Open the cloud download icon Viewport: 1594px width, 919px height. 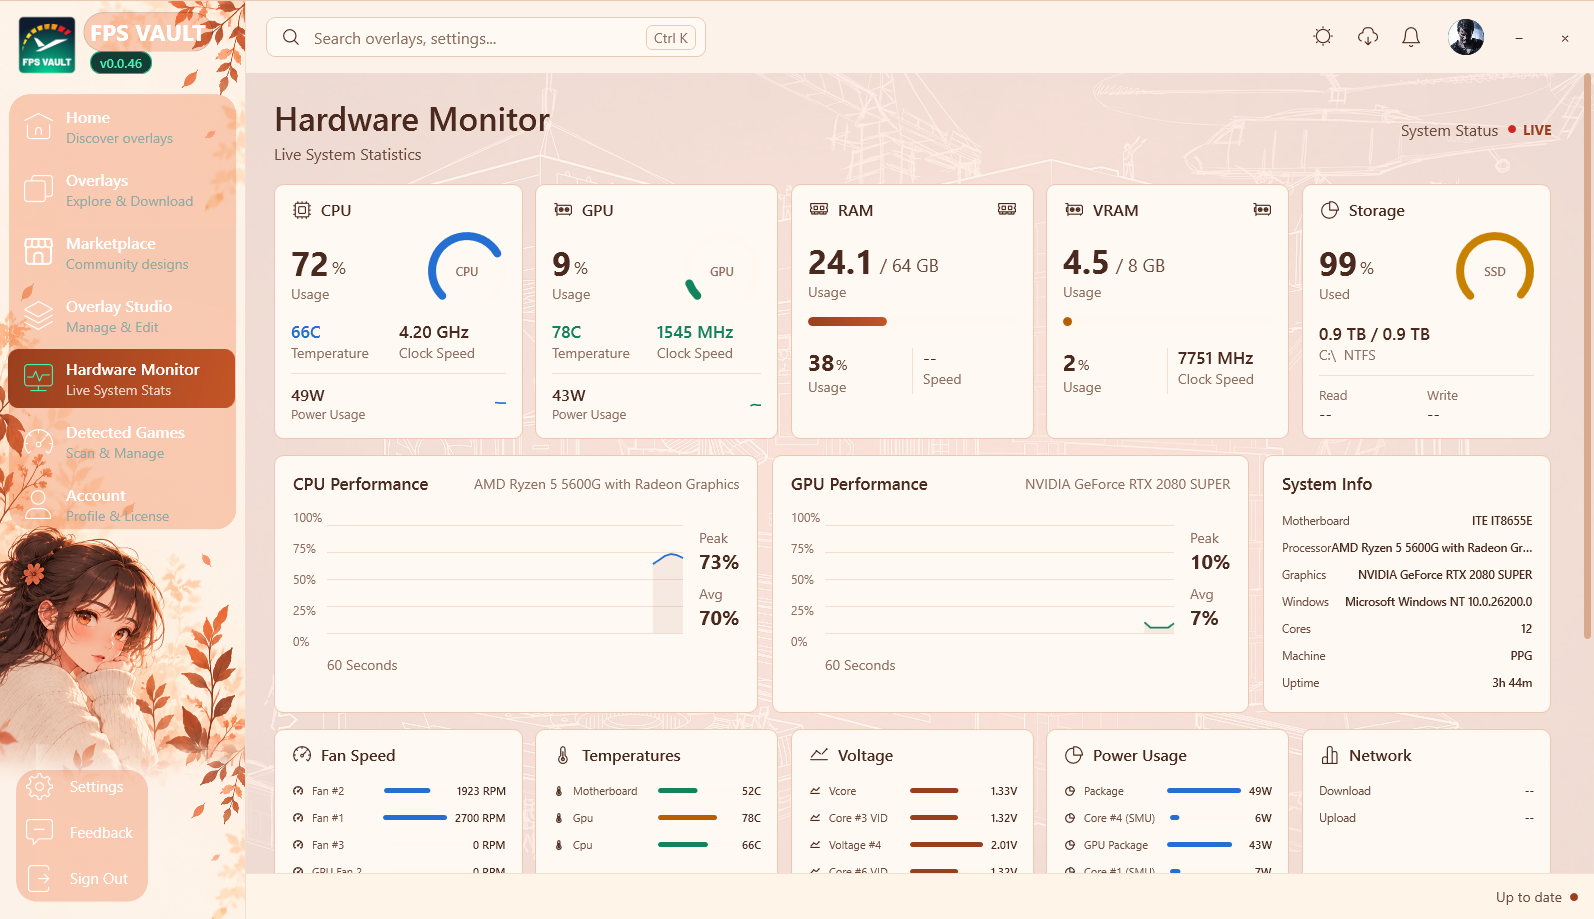pos(1368,37)
